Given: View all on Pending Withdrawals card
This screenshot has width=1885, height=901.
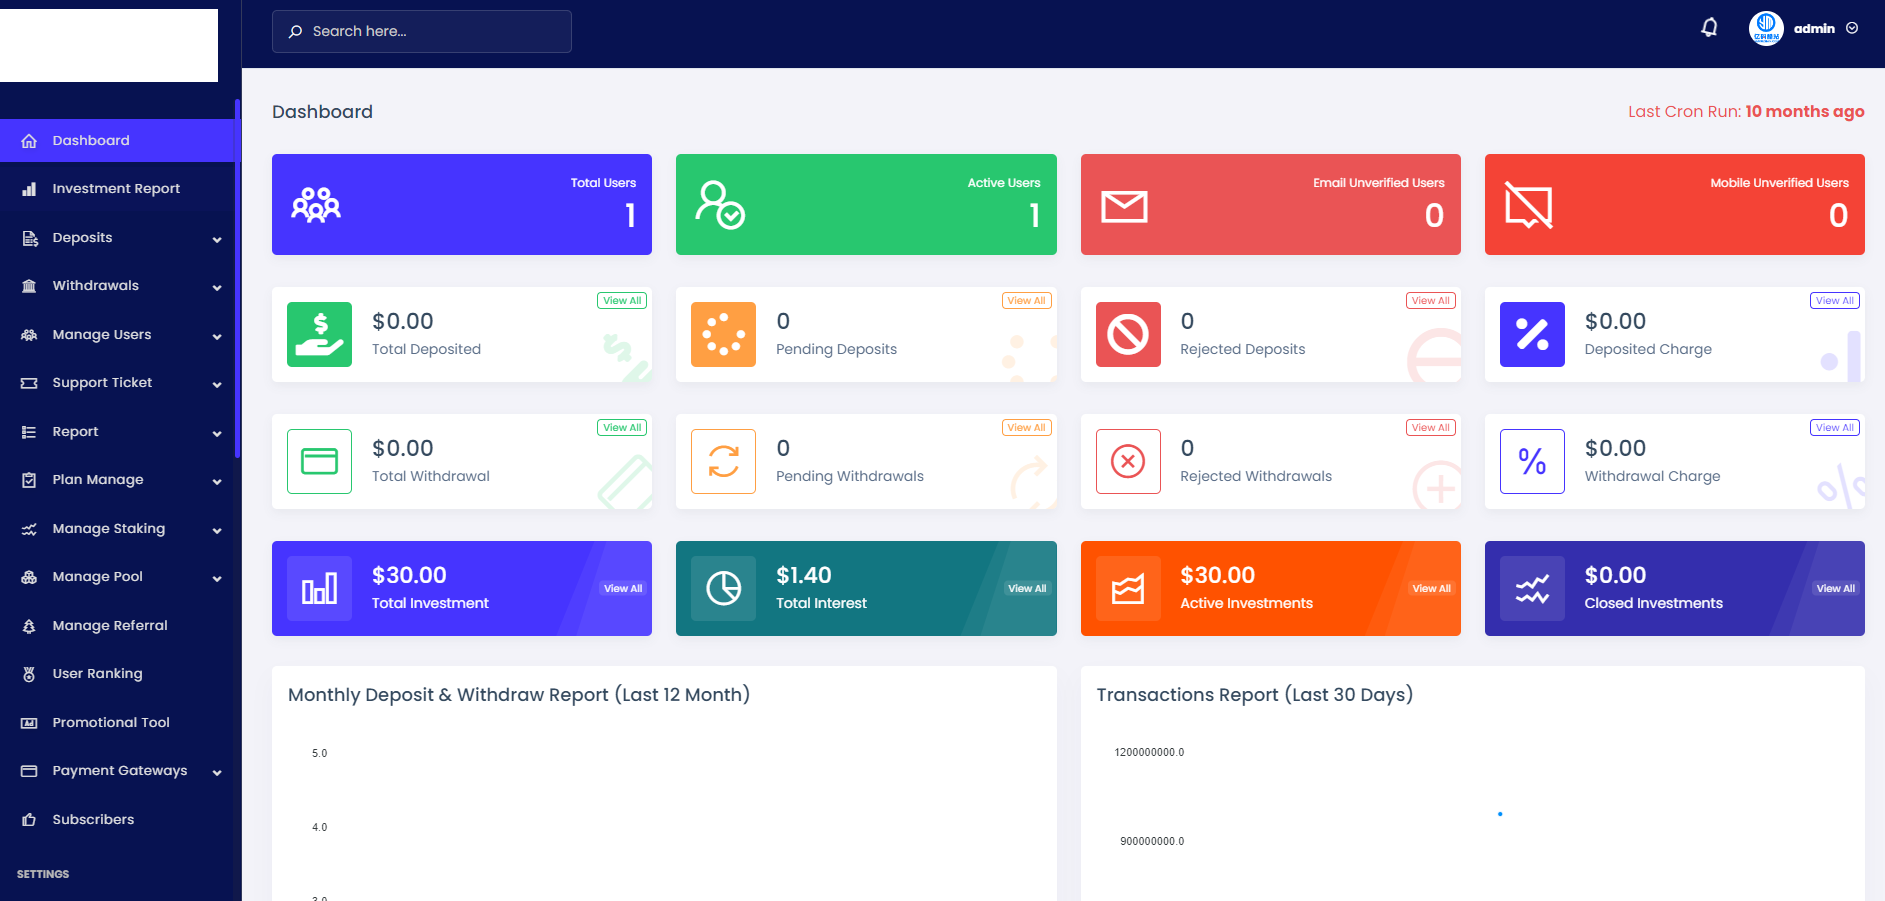Looking at the screenshot, I should [1026, 428].
